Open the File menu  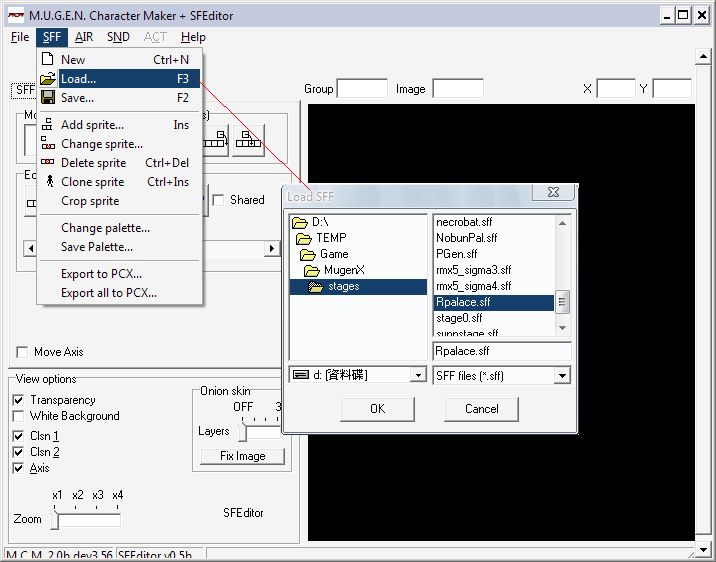[20, 37]
